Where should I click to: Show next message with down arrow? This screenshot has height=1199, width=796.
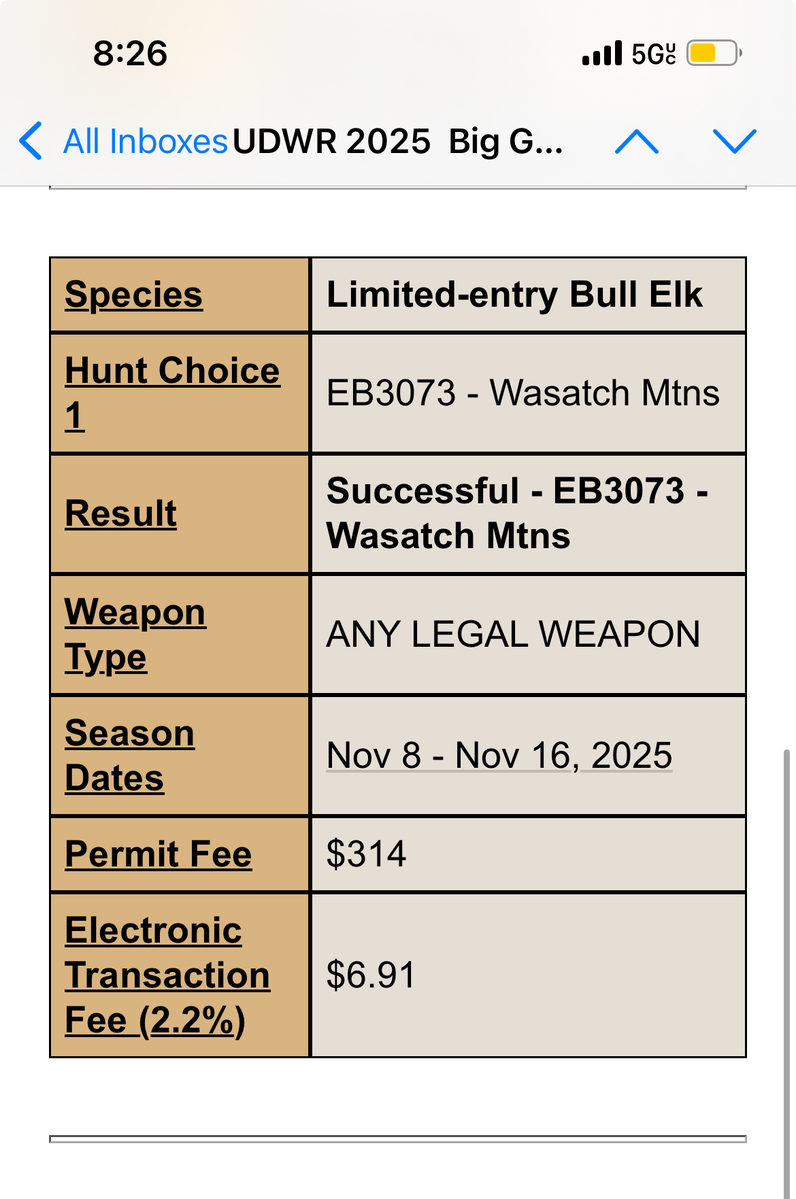[734, 142]
